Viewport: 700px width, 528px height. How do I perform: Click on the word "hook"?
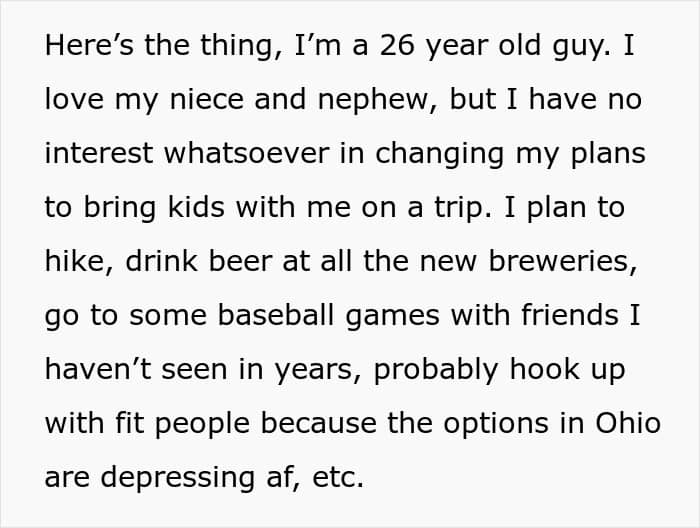[x=545, y=369]
